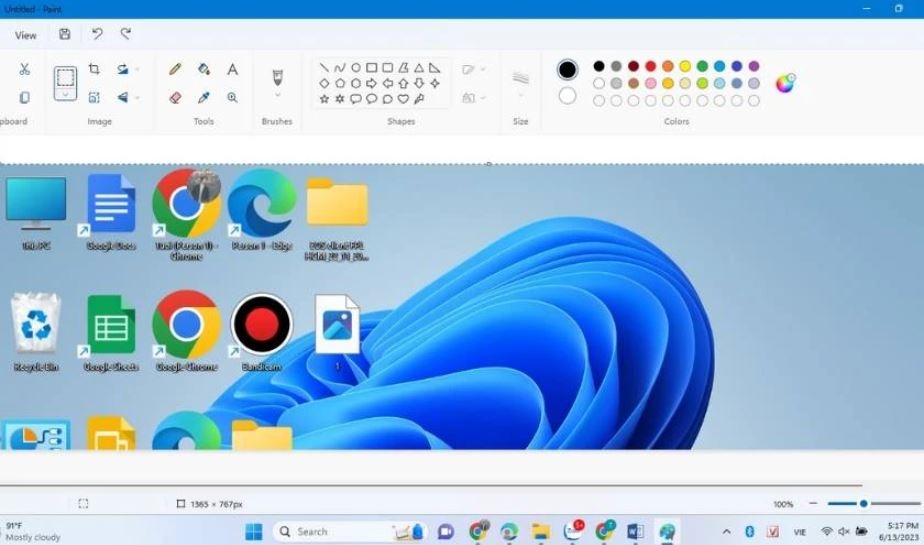Screen dimensions: 924x545
Task: Choose the orange palette color
Action: tap(668, 66)
